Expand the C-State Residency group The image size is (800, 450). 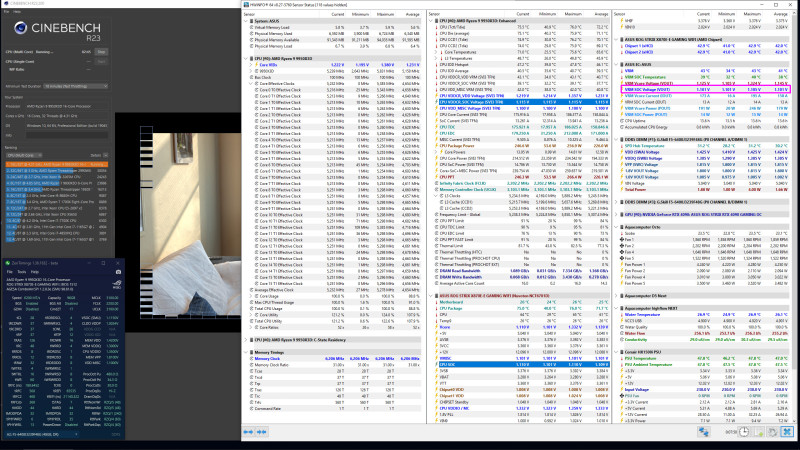tap(246, 340)
